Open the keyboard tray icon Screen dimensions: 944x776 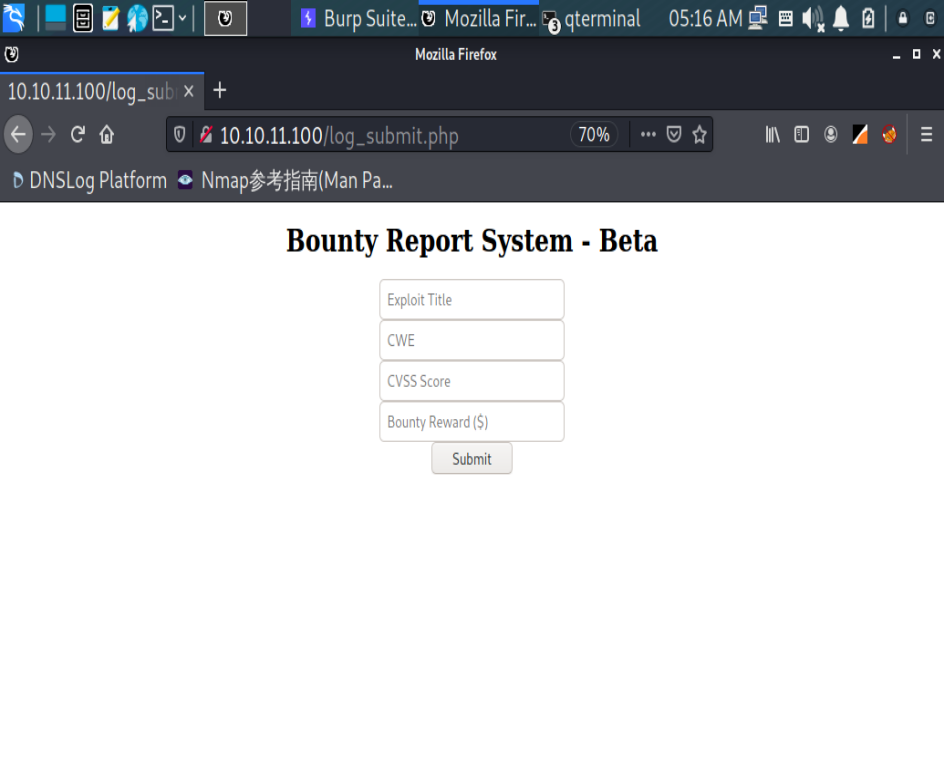click(785, 19)
